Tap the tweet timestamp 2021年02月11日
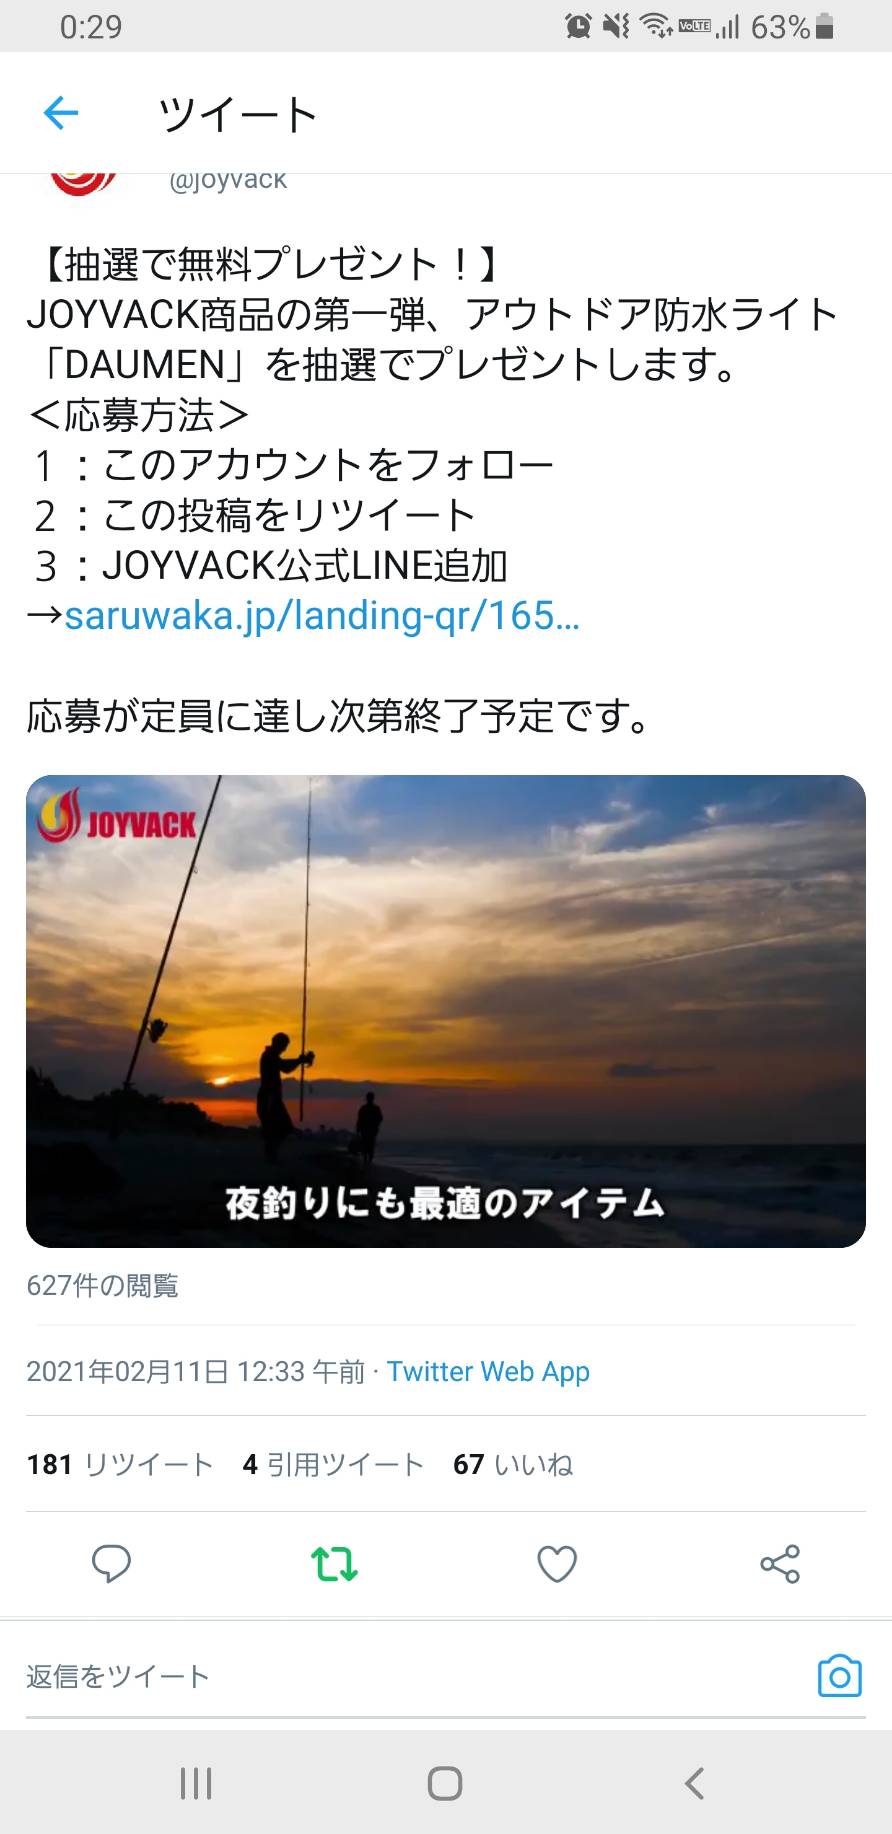The height and width of the screenshot is (1834, 892). (196, 1371)
